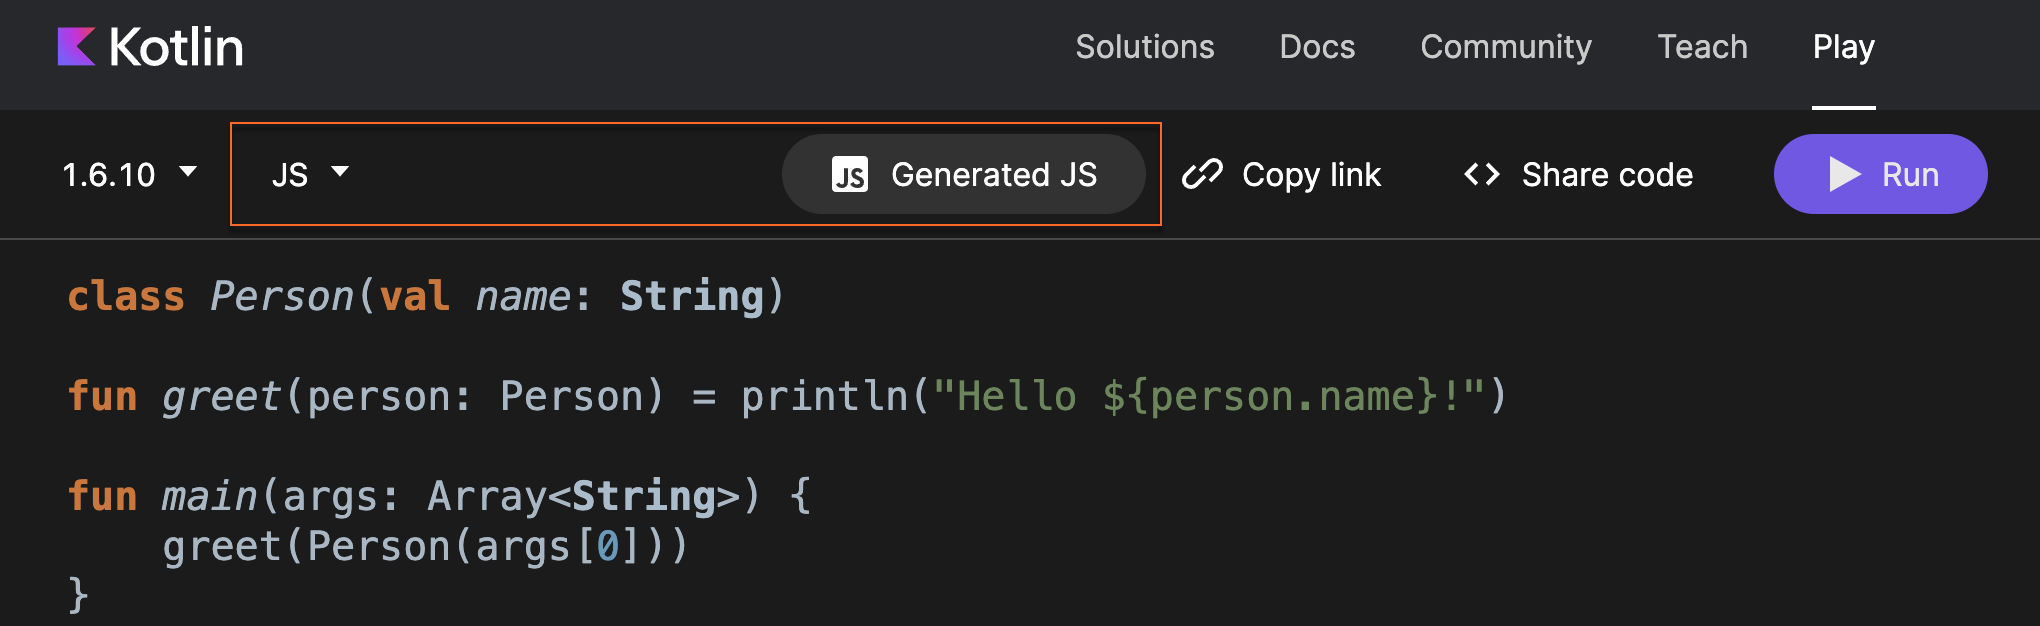Viewport: 2040px width, 626px height.
Task: Click the 'greet(Person(args[0]))' call line
Action: point(426,546)
